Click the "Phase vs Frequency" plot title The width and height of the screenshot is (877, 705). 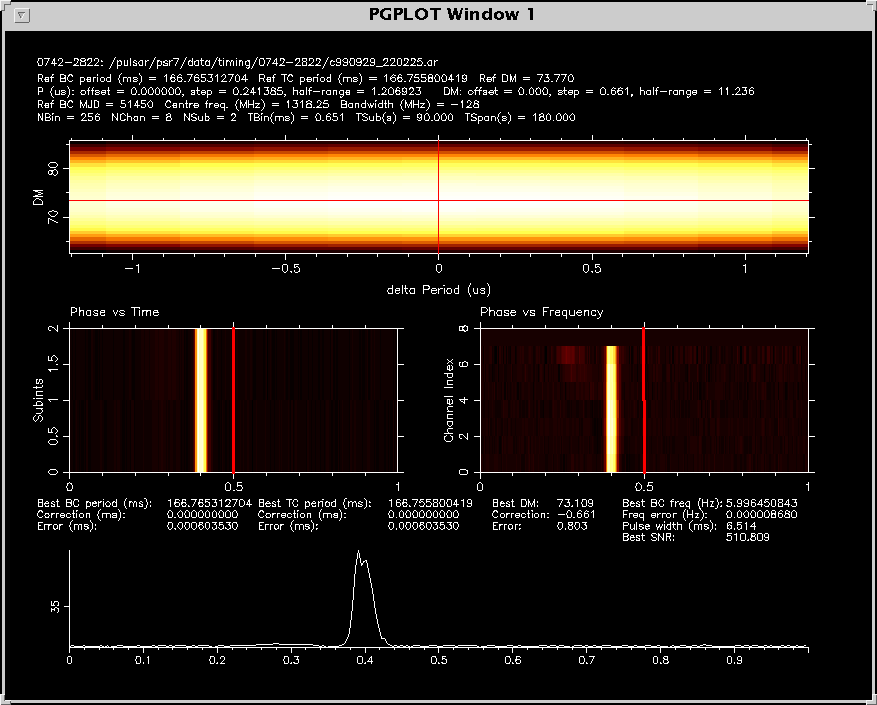click(x=541, y=312)
